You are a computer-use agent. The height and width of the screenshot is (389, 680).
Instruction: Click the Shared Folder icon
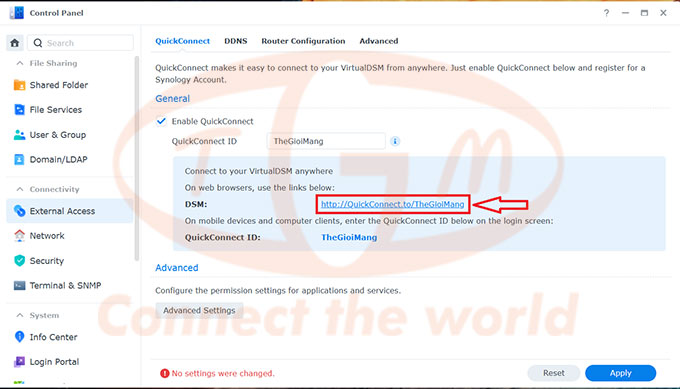point(20,85)
